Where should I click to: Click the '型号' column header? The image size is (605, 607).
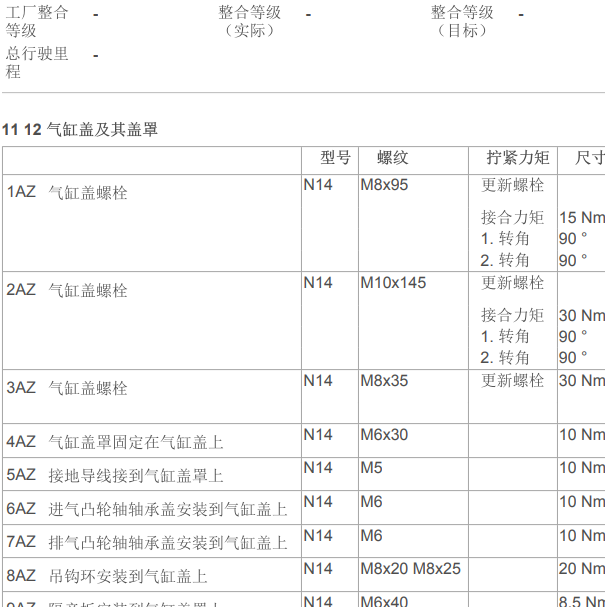pos(336,158)
